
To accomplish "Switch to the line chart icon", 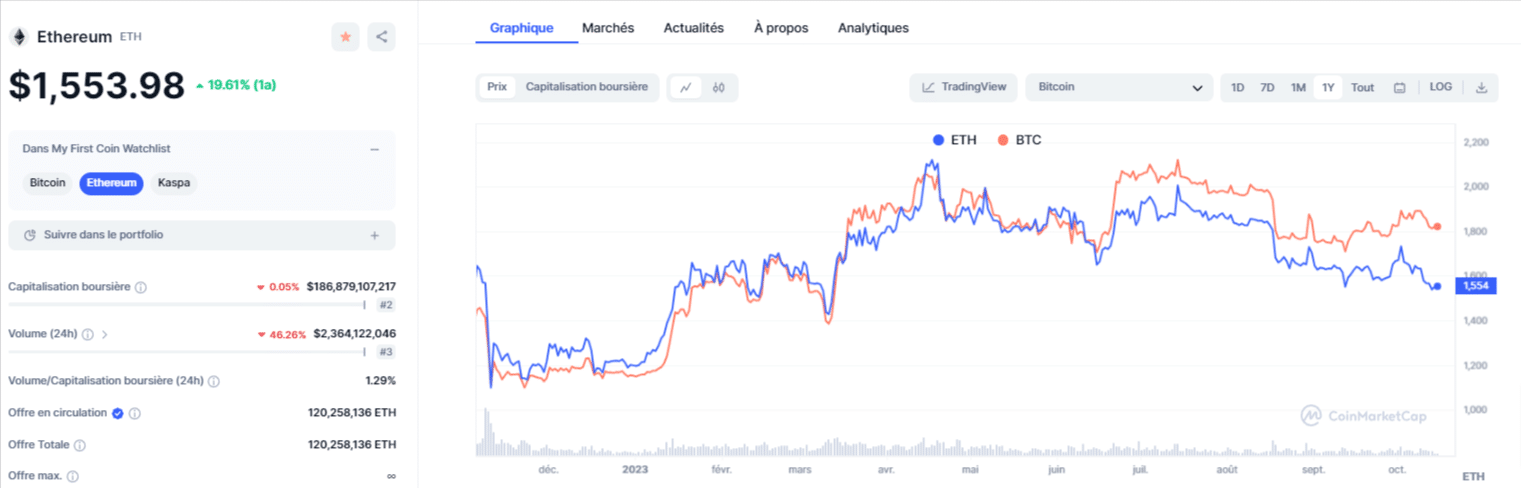I will click(x=686, y=88).
